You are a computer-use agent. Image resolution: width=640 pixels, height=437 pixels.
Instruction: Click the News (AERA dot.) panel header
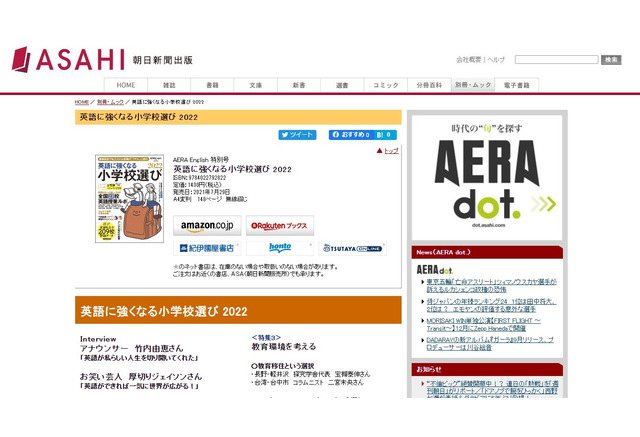pyautogui.click(x=487, y=252)
